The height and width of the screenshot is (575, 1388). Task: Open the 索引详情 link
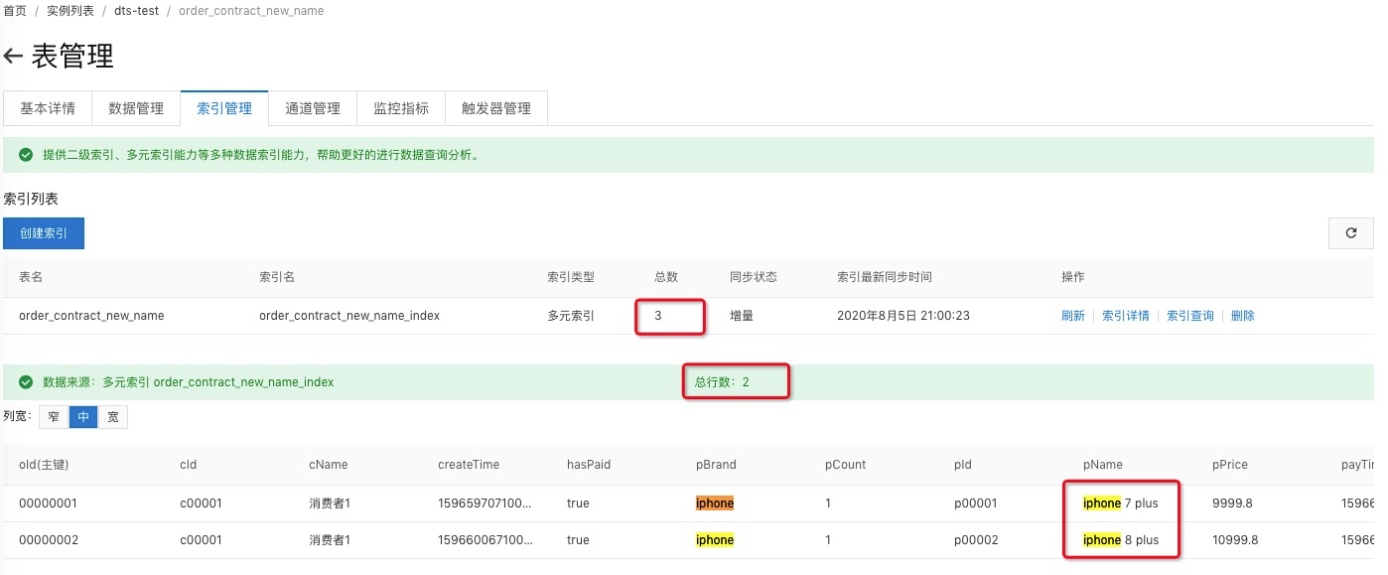pyautogui.click(x=1126, y=316)
